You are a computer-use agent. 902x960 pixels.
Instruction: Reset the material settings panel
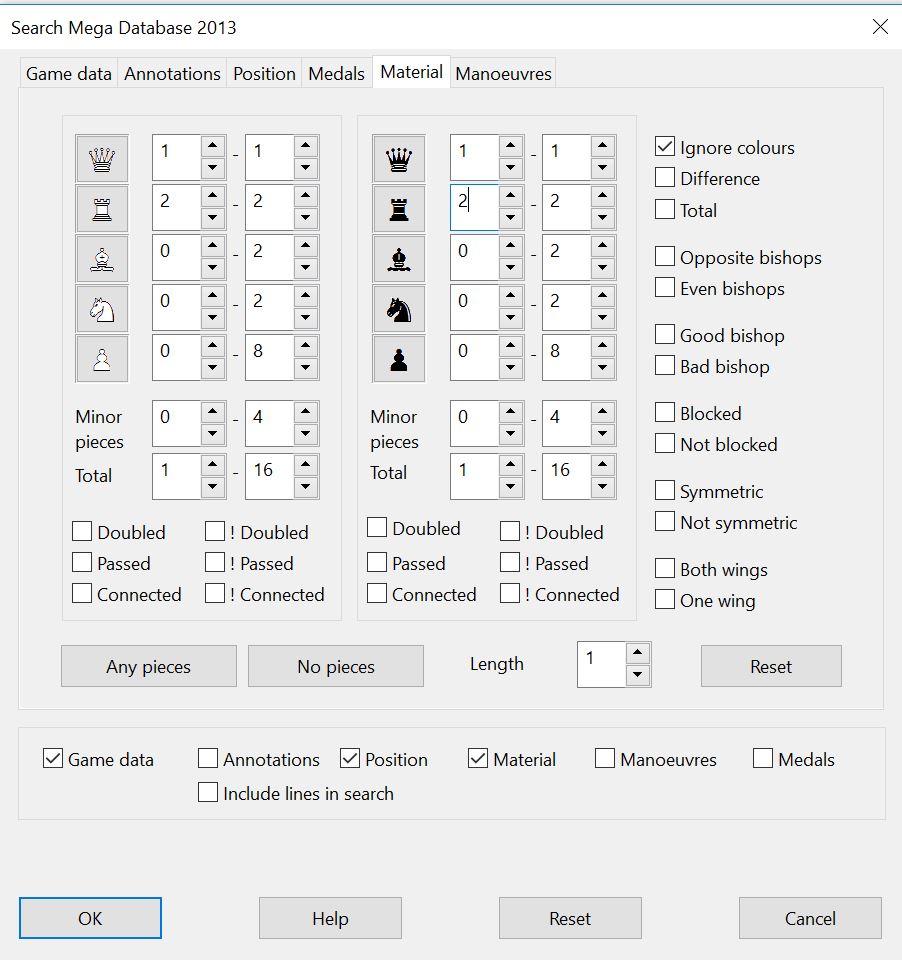coord(771,666)
